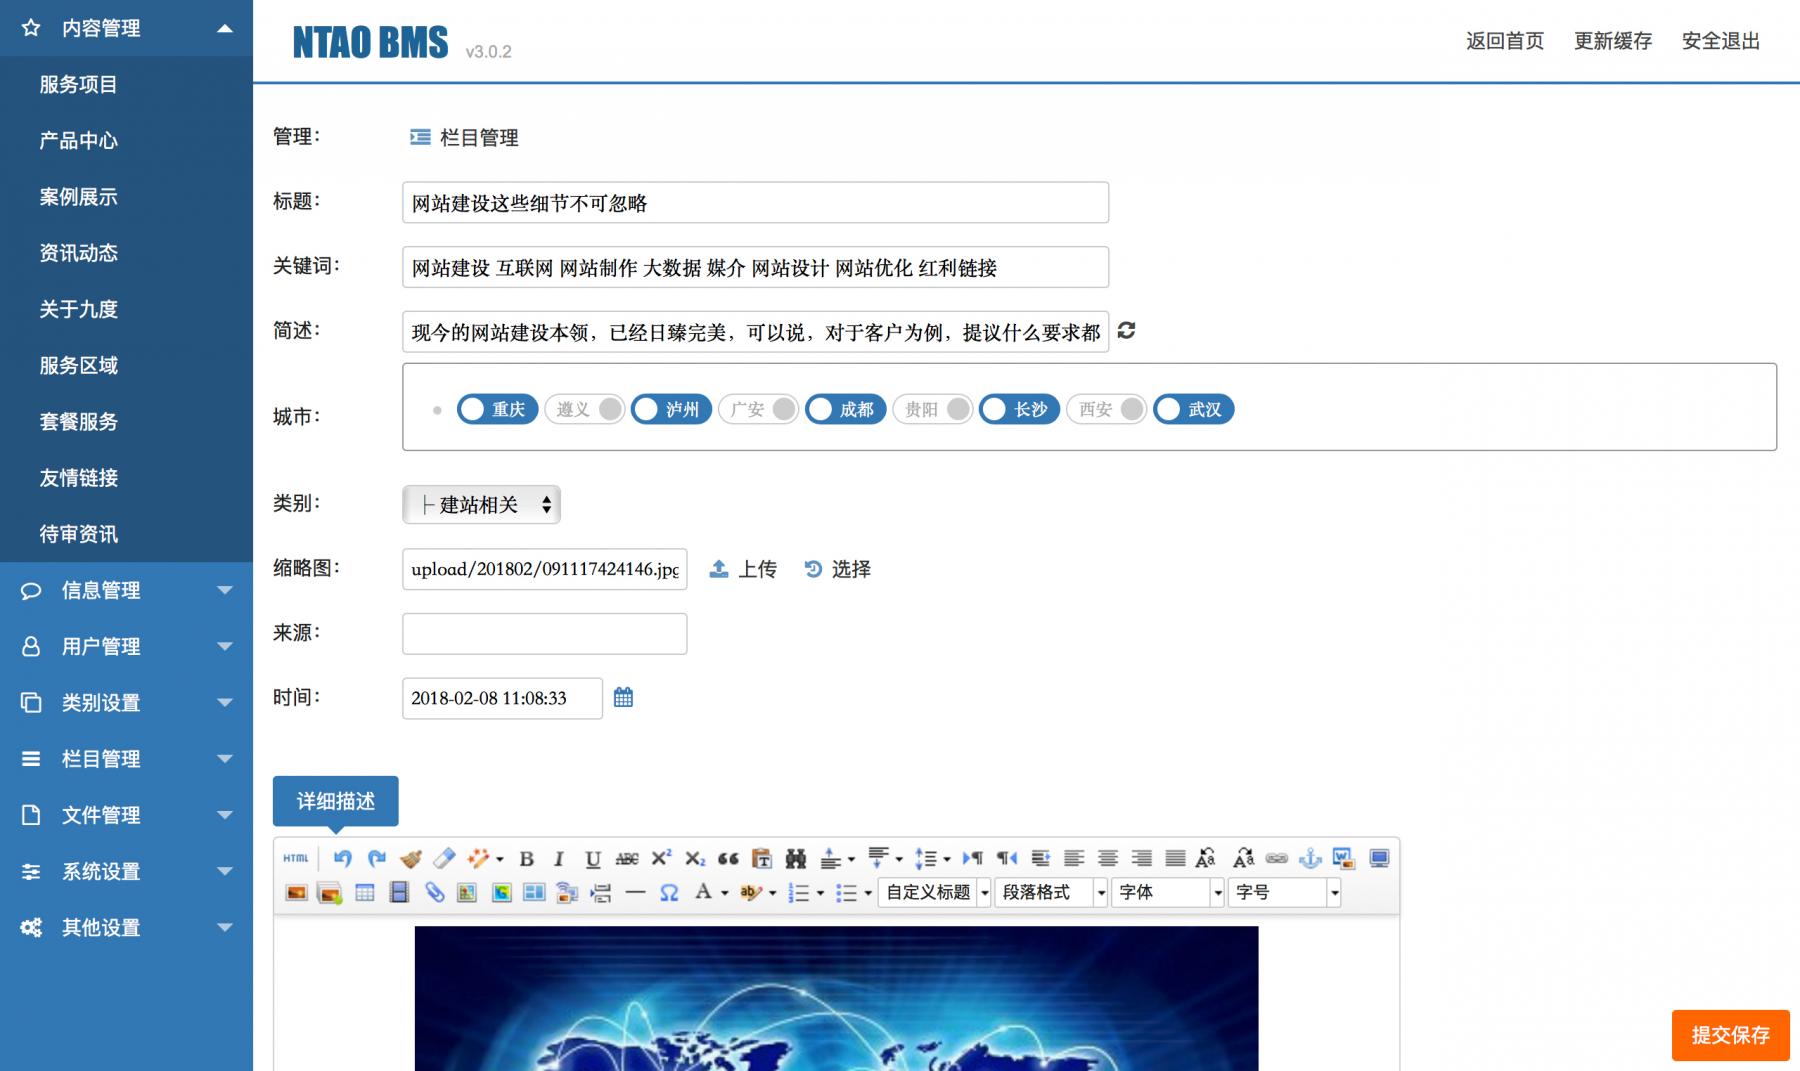Insert a horizontal line
The width and height of the screenshot is (1800, 1071).
[x=635, y=892]
